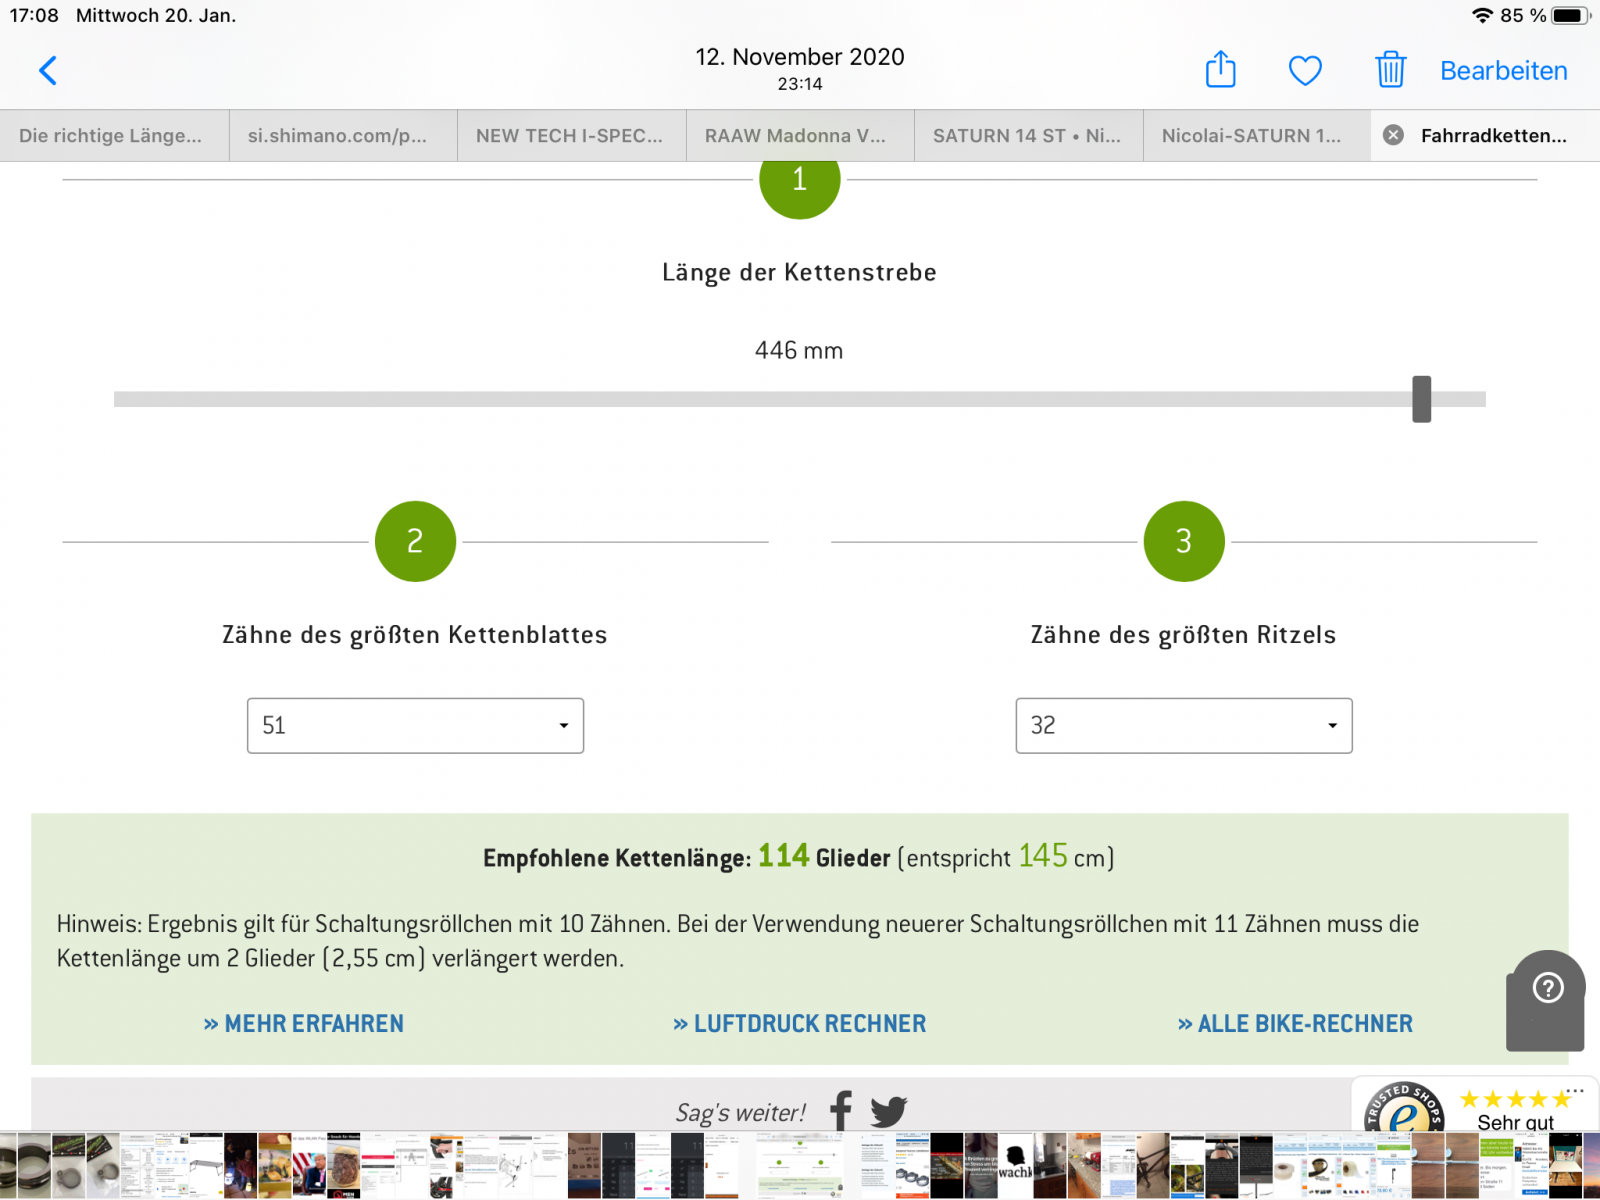Click the Twitter bird icon

pyautogui.click(x=888, y=1110)
